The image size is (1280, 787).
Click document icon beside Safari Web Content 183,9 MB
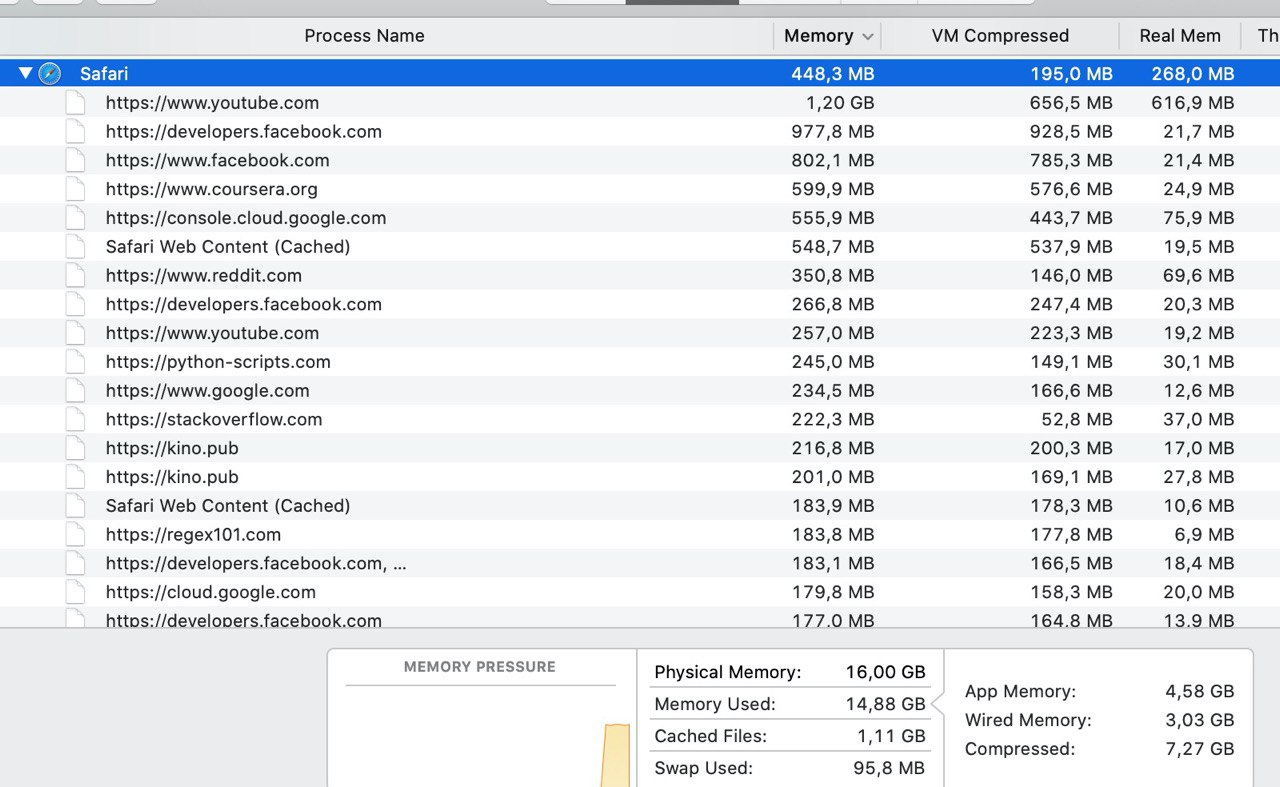(x=76, y=505)
